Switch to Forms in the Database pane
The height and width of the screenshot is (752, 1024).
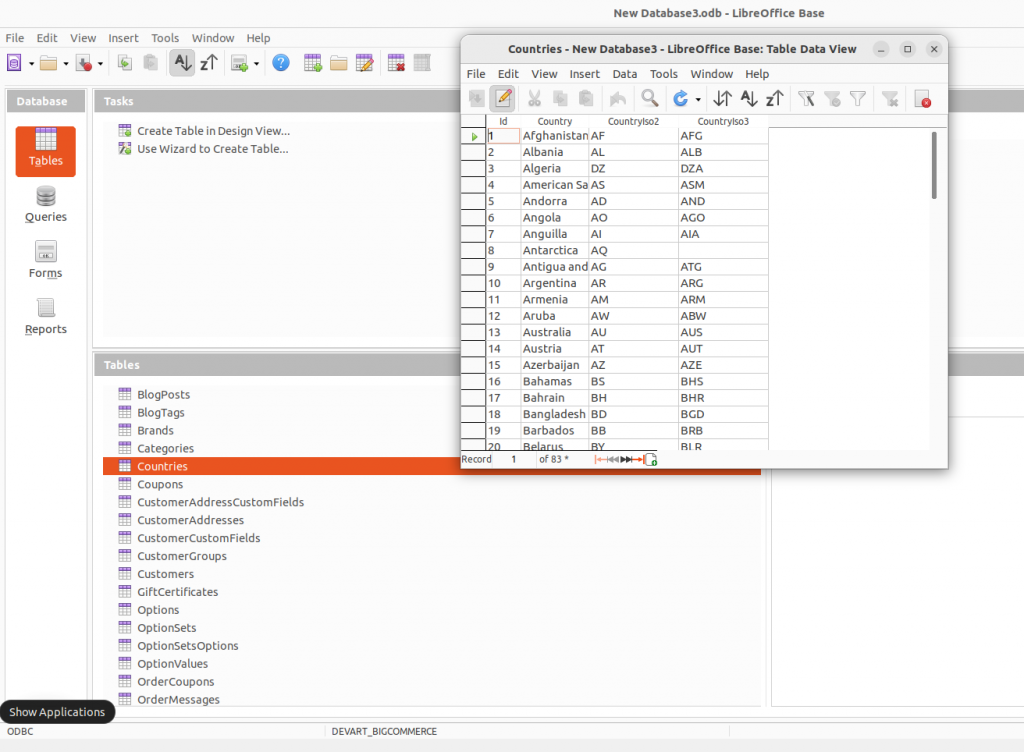(x=46, y=261)
